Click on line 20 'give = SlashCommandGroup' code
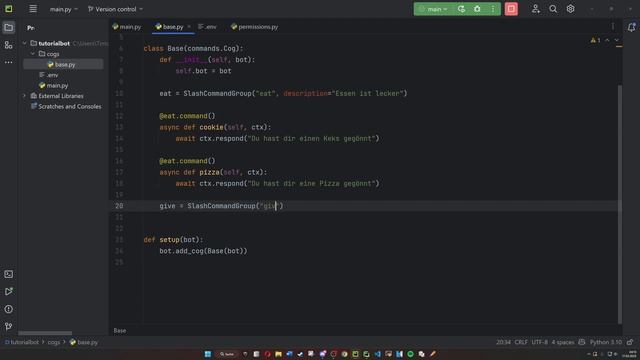Image resolution: width=640 pixels, height=360 pixels. [x=221, y=206]
